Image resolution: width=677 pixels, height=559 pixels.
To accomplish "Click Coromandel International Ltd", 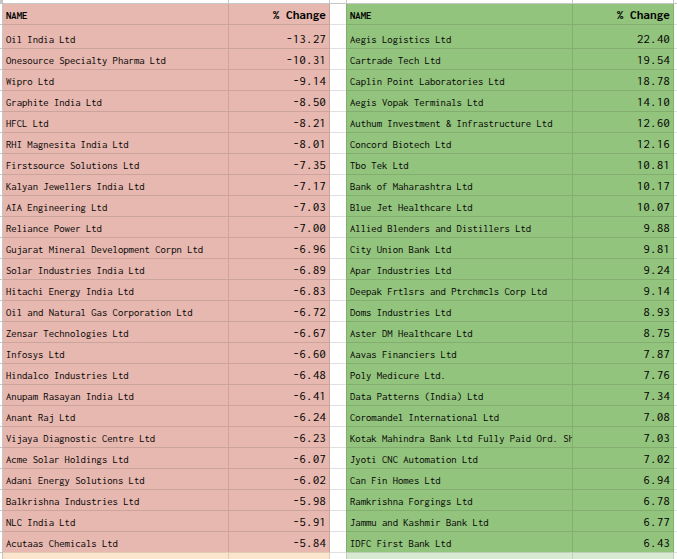I will (459, 418).
